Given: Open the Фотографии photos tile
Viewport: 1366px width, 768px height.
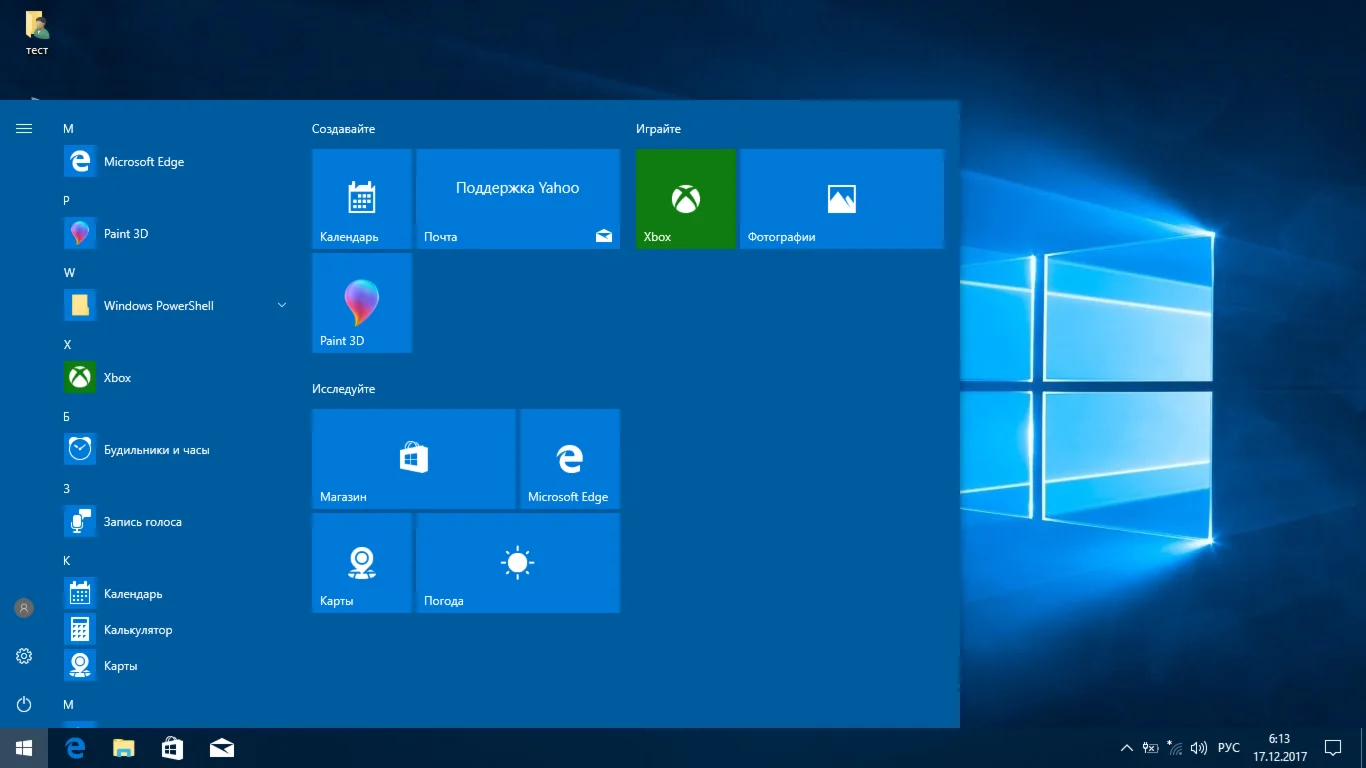Looking at the screenshot, I should coord(841,199).
